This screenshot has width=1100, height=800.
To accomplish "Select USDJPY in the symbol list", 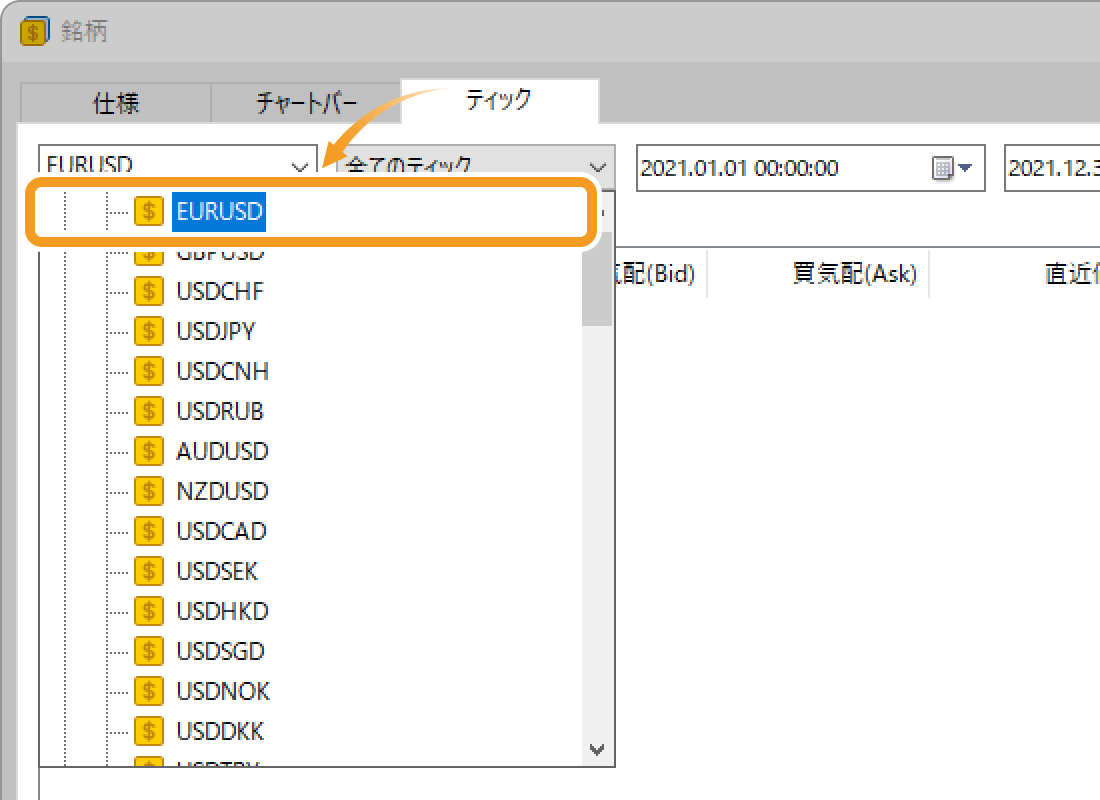I will 216,331.
